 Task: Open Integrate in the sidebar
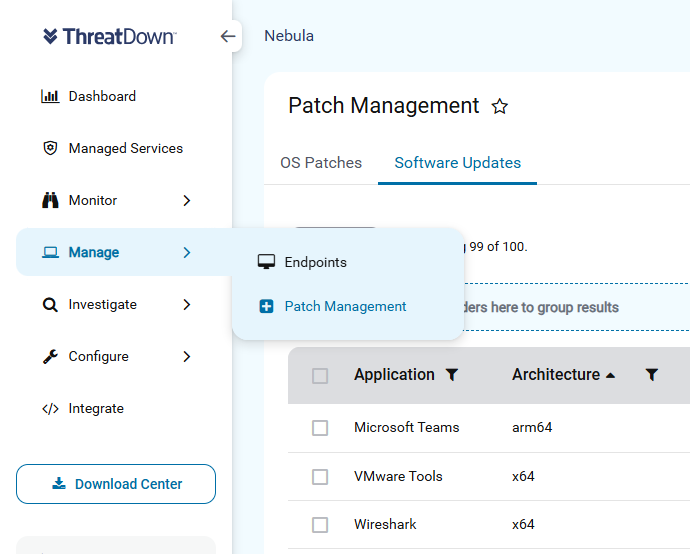pos(96,409)
